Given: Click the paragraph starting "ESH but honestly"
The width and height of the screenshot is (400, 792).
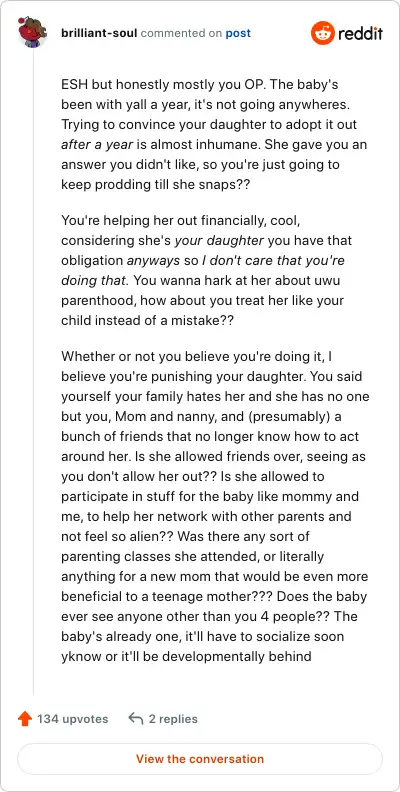Looking at the screenshot, I should click(214, 134).
